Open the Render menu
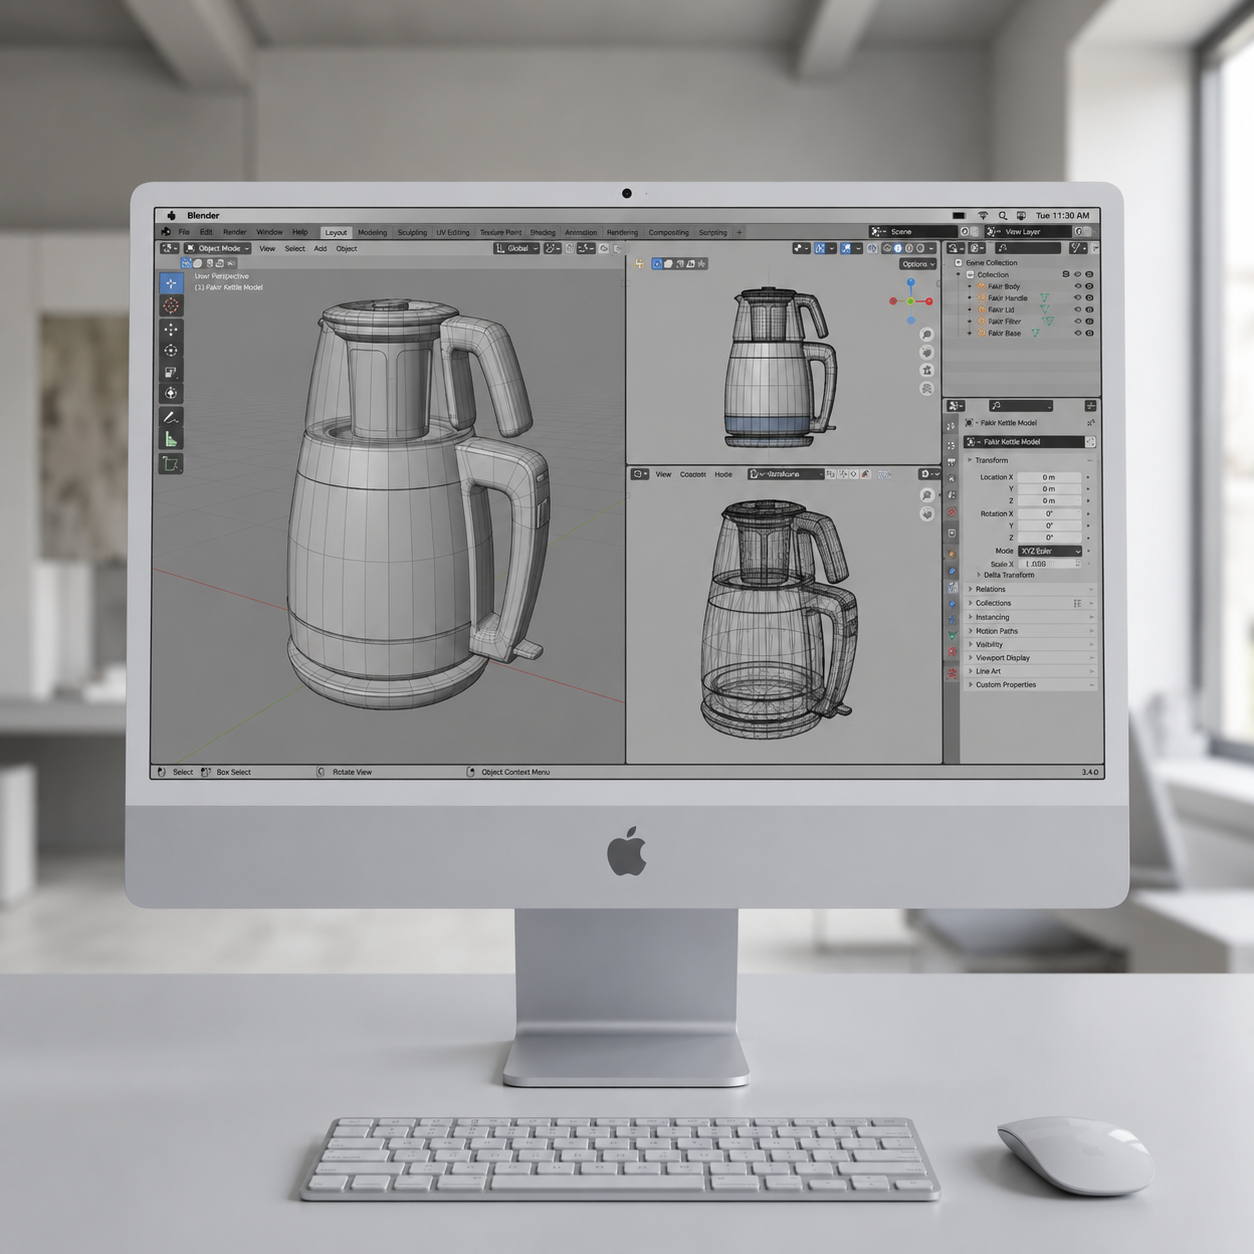This screenshot has height=1254, width=1254. [235, 232]
